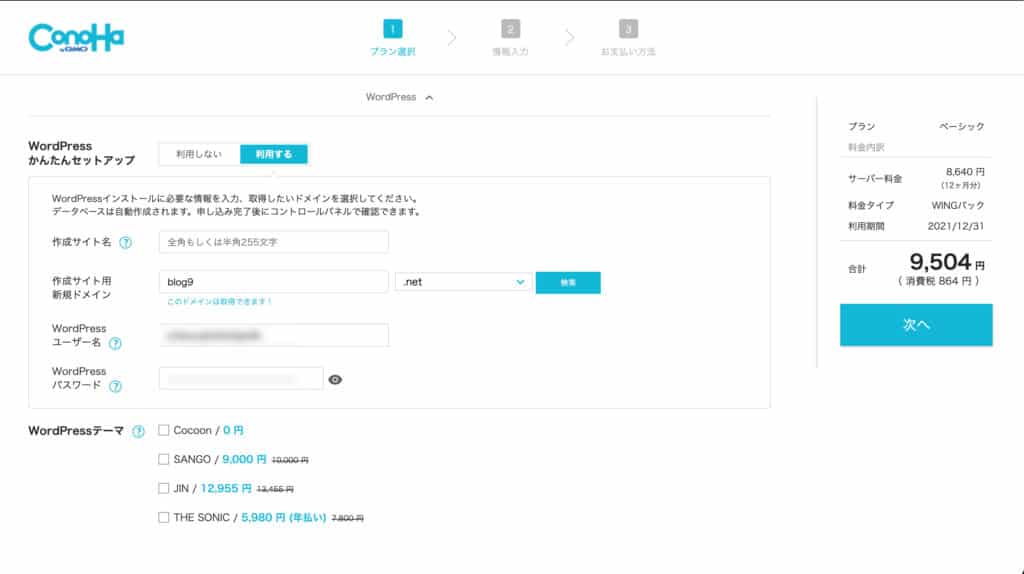
Task: Select 利用しない for easy setup
Action: click(x=199, y=154)
